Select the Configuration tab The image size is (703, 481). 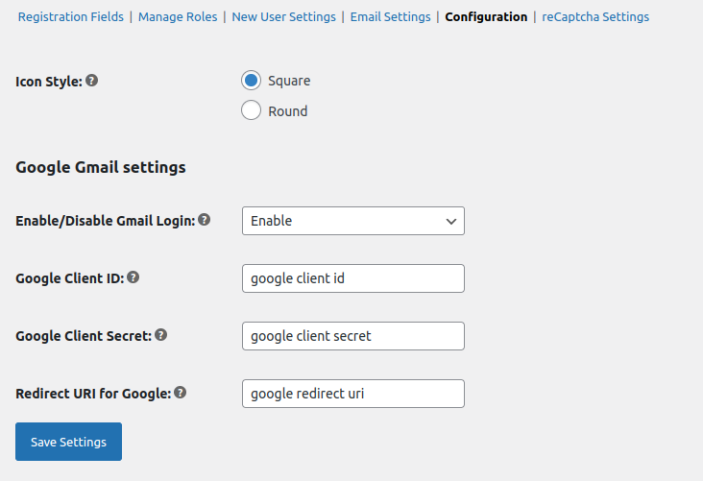(x=486, y=17)
